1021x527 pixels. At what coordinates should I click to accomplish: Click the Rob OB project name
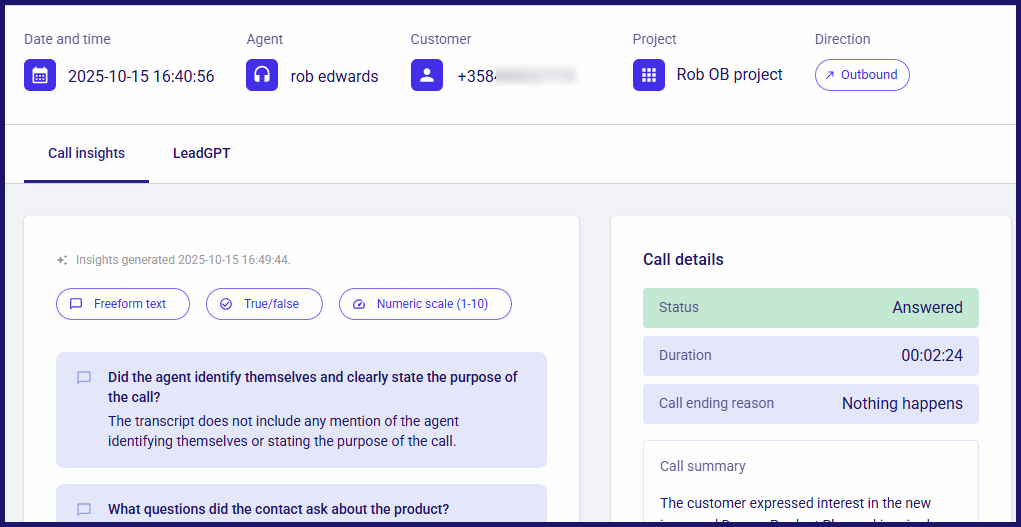(x=729, y=75)
